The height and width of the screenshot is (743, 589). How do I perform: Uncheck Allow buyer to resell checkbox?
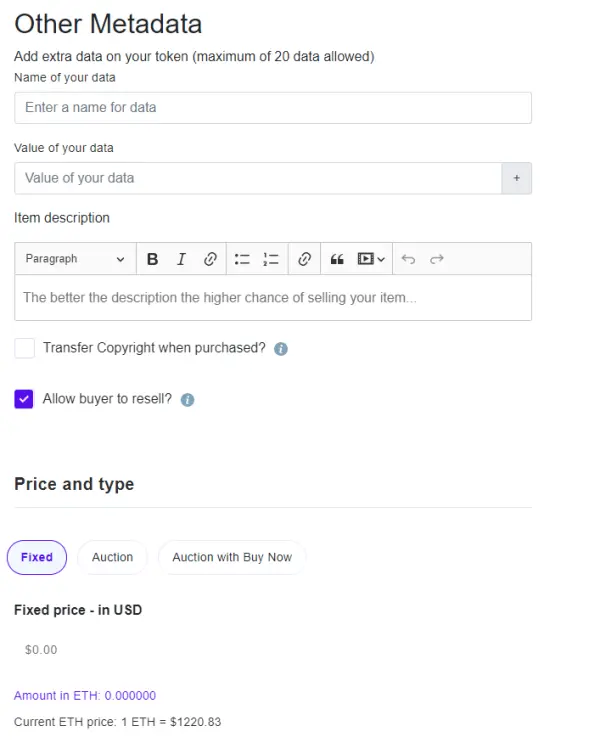coord(24,399)
